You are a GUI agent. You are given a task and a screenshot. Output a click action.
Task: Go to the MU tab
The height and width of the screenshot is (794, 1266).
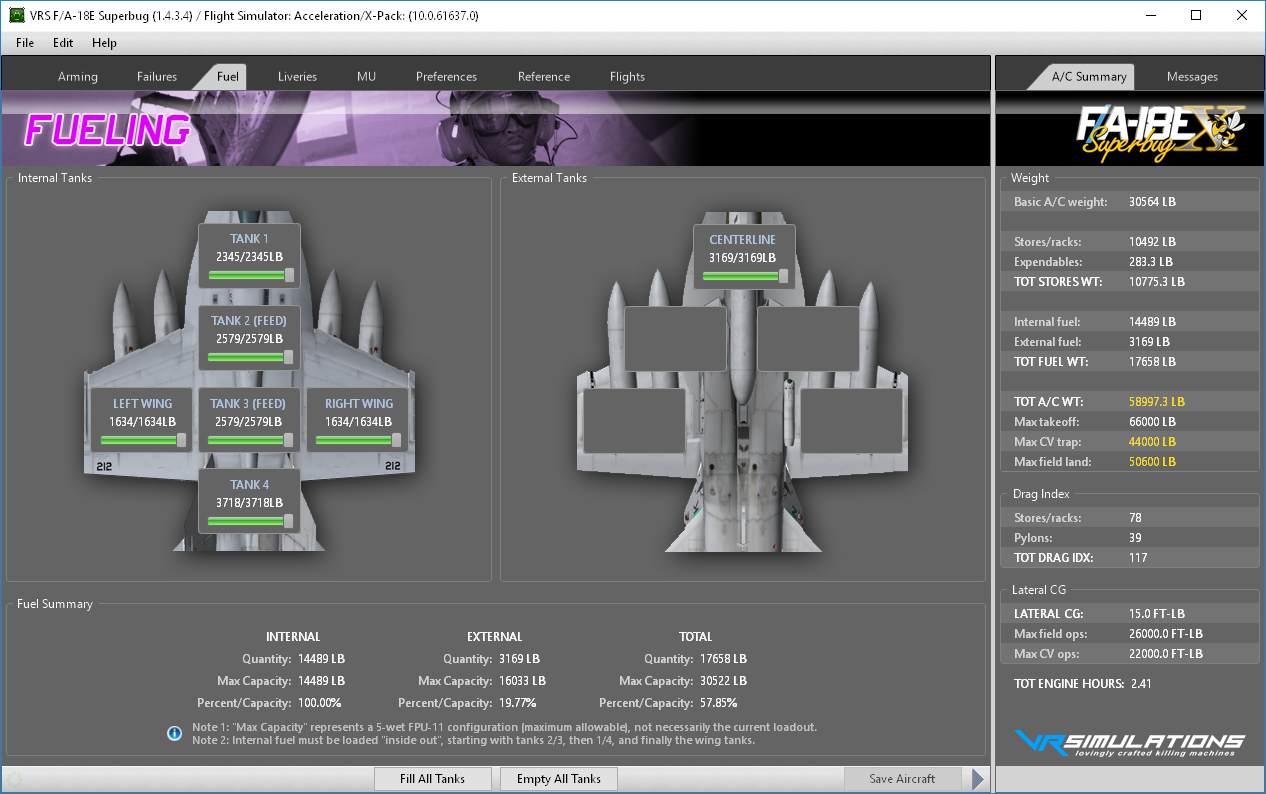(367, 77)
